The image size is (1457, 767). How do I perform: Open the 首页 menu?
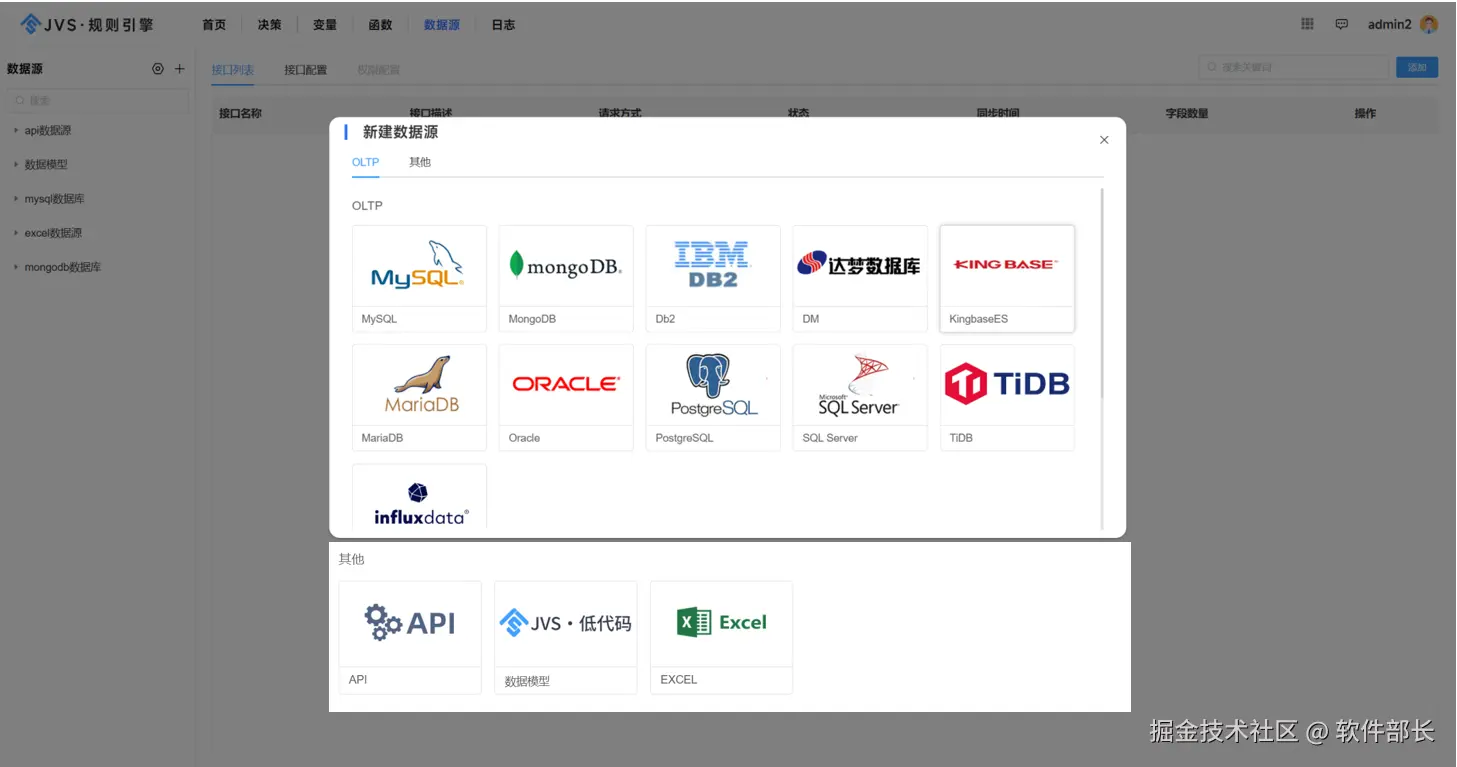pyautogui.click(x=214, y=25)
